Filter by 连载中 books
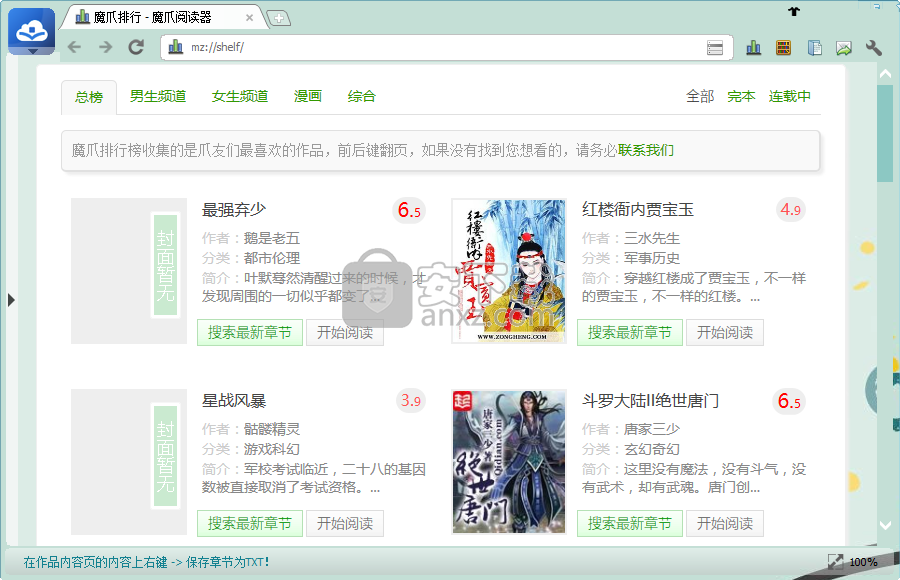Viewport: 900px width, 580px height. pyautogui.click(x=790, y=96)
